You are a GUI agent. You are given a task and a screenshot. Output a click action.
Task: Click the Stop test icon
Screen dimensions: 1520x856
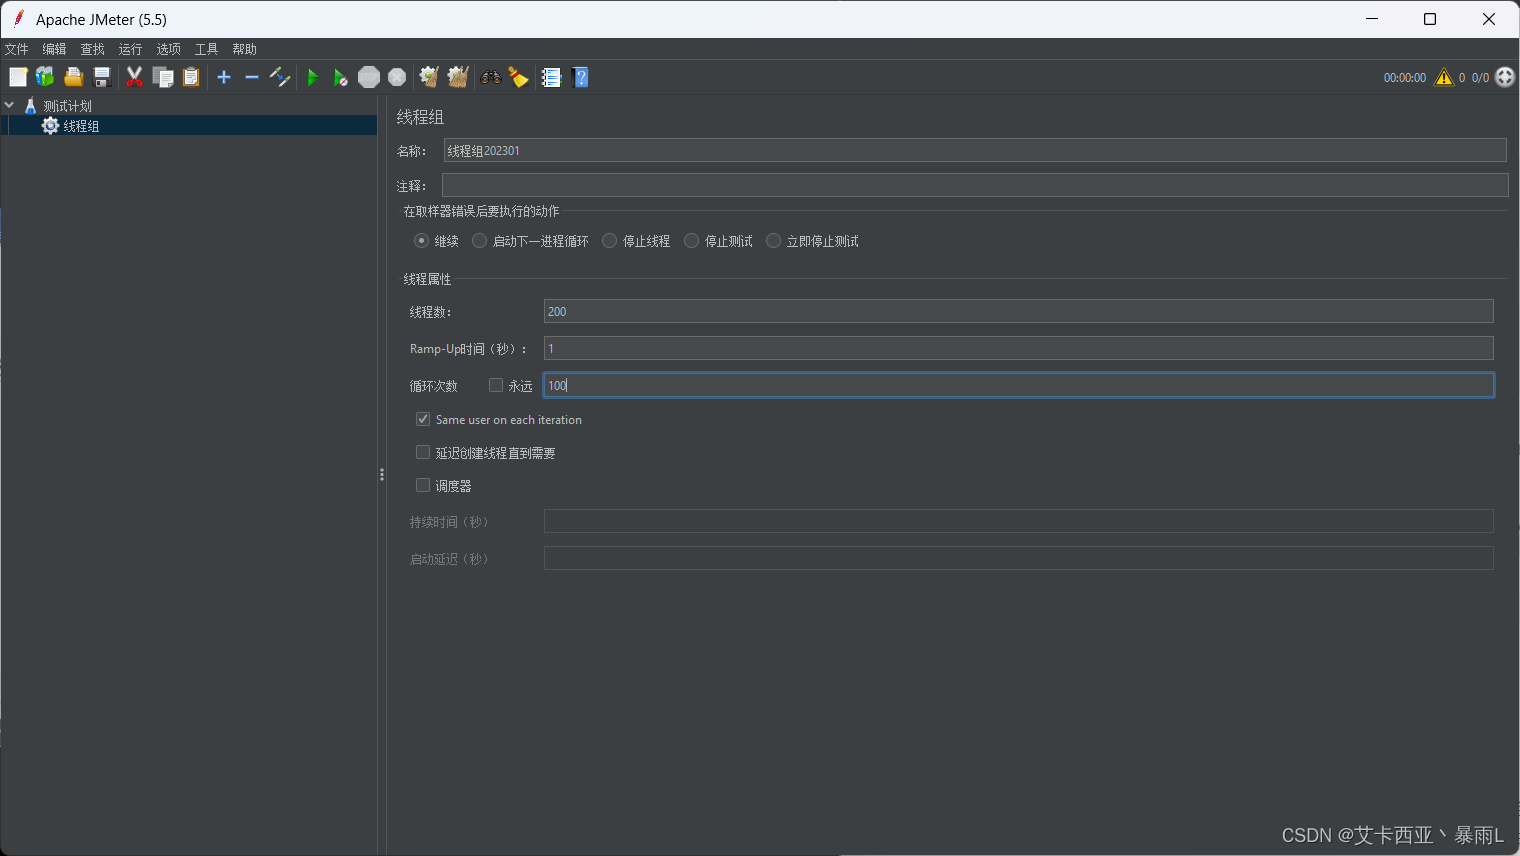[x=369, y=77]
